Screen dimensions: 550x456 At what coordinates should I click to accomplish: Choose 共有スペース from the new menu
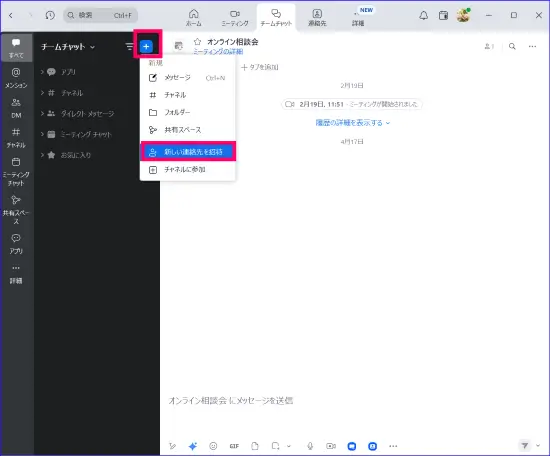click(x=187, y=130)
